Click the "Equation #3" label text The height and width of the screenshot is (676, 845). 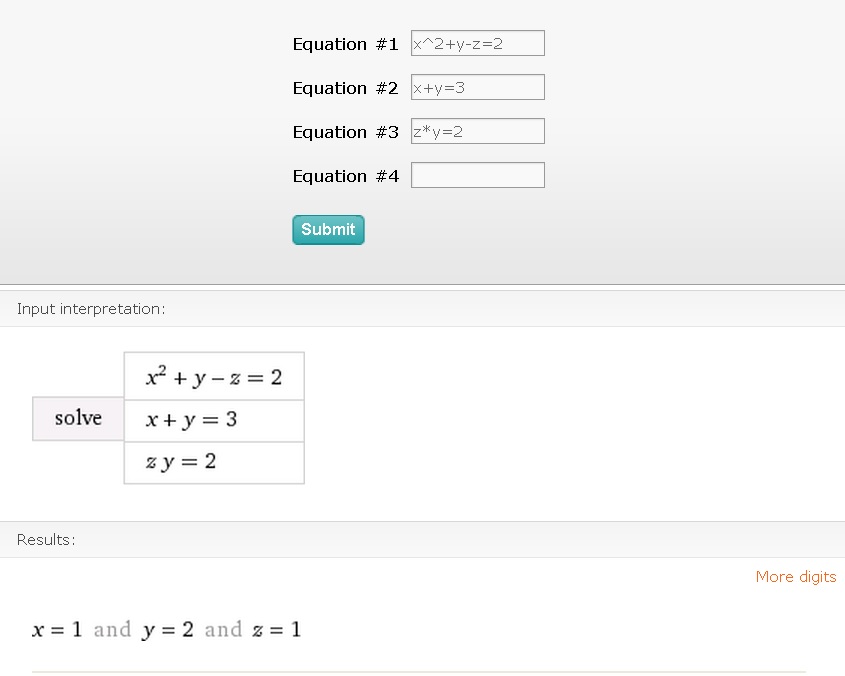tap(345, 132)
